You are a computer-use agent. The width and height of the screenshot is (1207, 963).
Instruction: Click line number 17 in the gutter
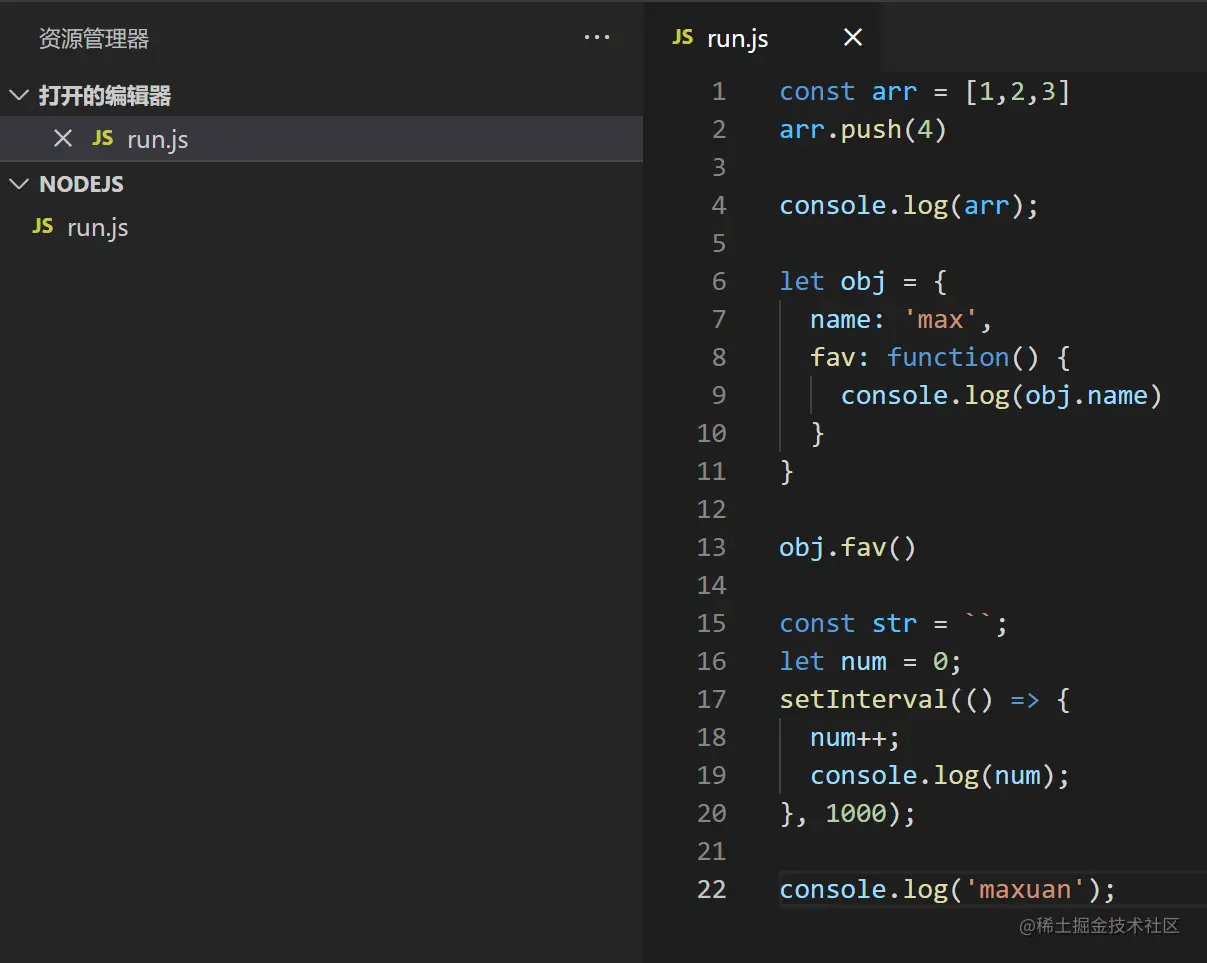(711, 700)
